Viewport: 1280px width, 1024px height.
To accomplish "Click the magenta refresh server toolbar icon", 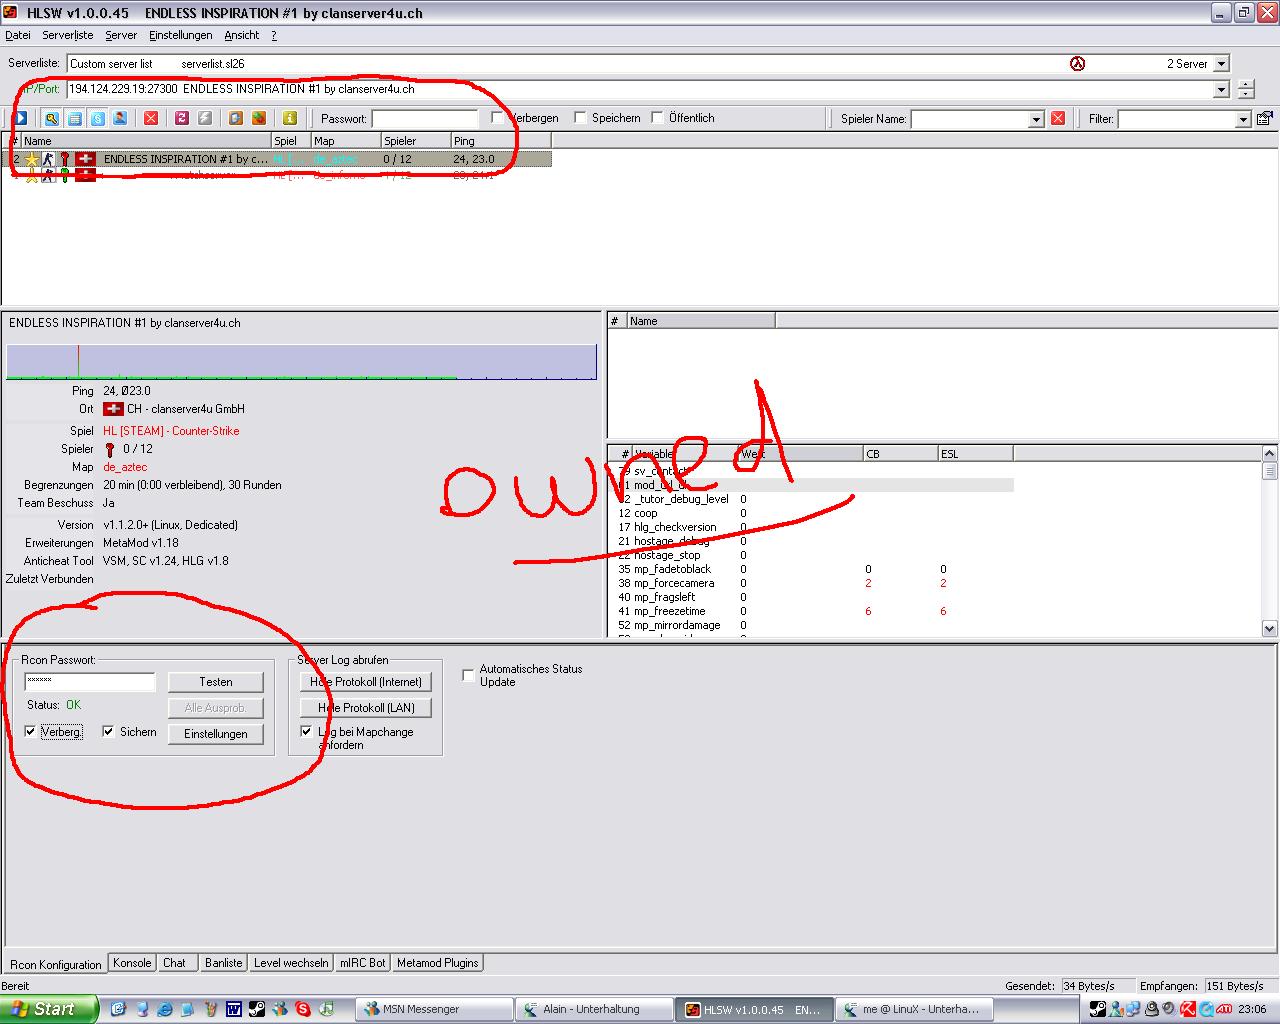I will point(182,118).
